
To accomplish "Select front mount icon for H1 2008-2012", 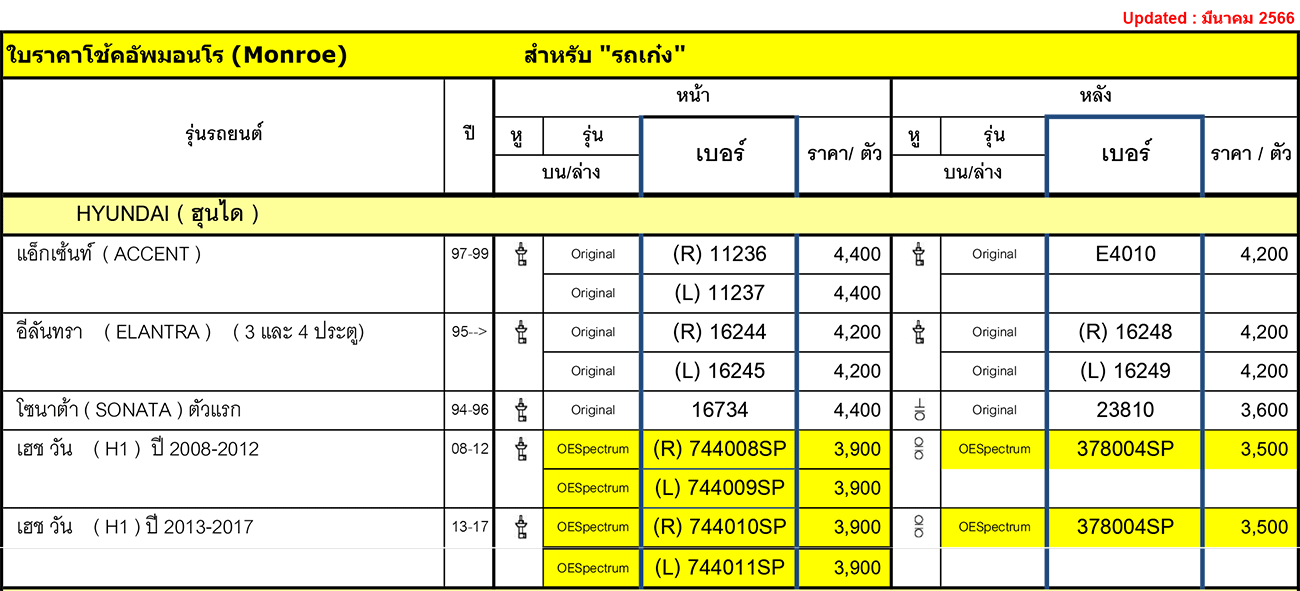I will (520, 449).
